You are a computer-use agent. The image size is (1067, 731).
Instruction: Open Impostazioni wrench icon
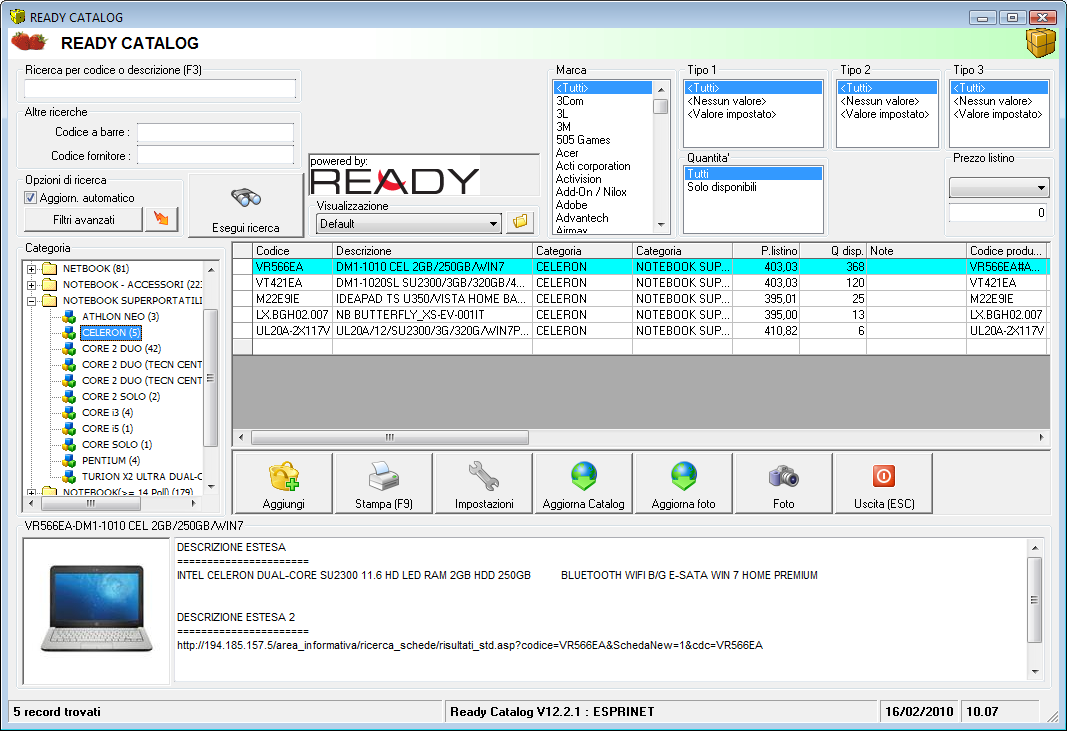[x=484, y=476]
